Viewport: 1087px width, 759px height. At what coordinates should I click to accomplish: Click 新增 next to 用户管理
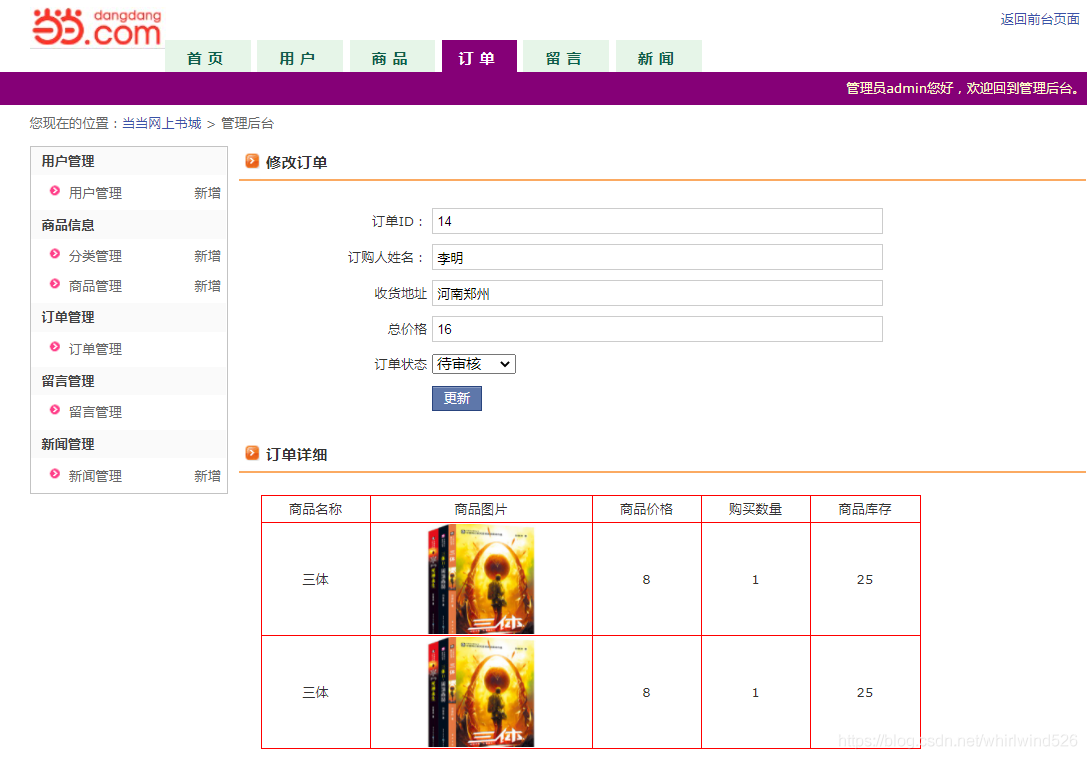pos(207,193)
